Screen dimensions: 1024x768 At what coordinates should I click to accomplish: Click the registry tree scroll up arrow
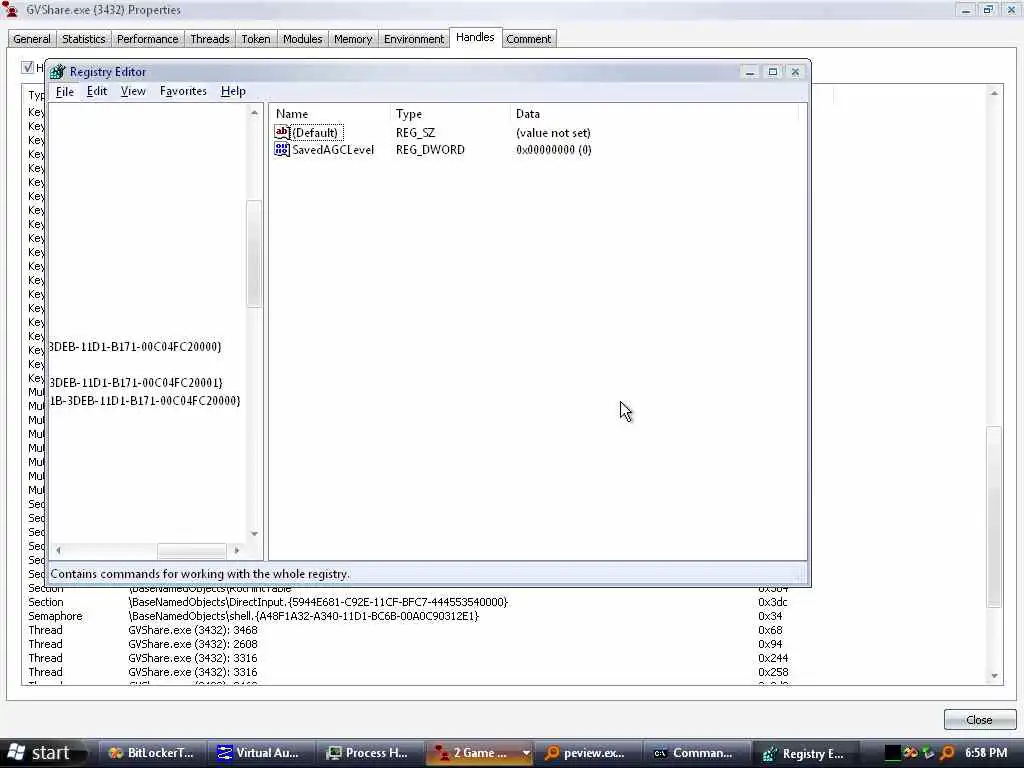point(254,112)
